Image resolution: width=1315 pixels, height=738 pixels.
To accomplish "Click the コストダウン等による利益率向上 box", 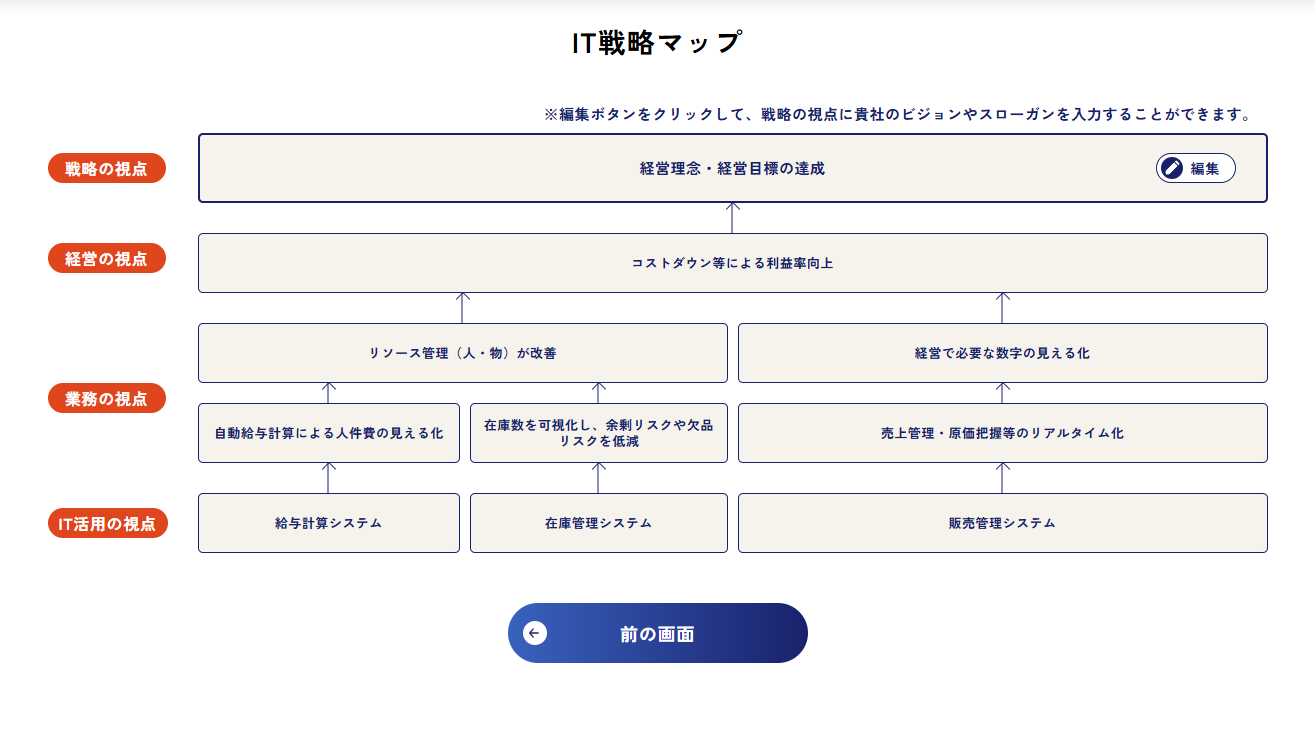I will [732, 263].
